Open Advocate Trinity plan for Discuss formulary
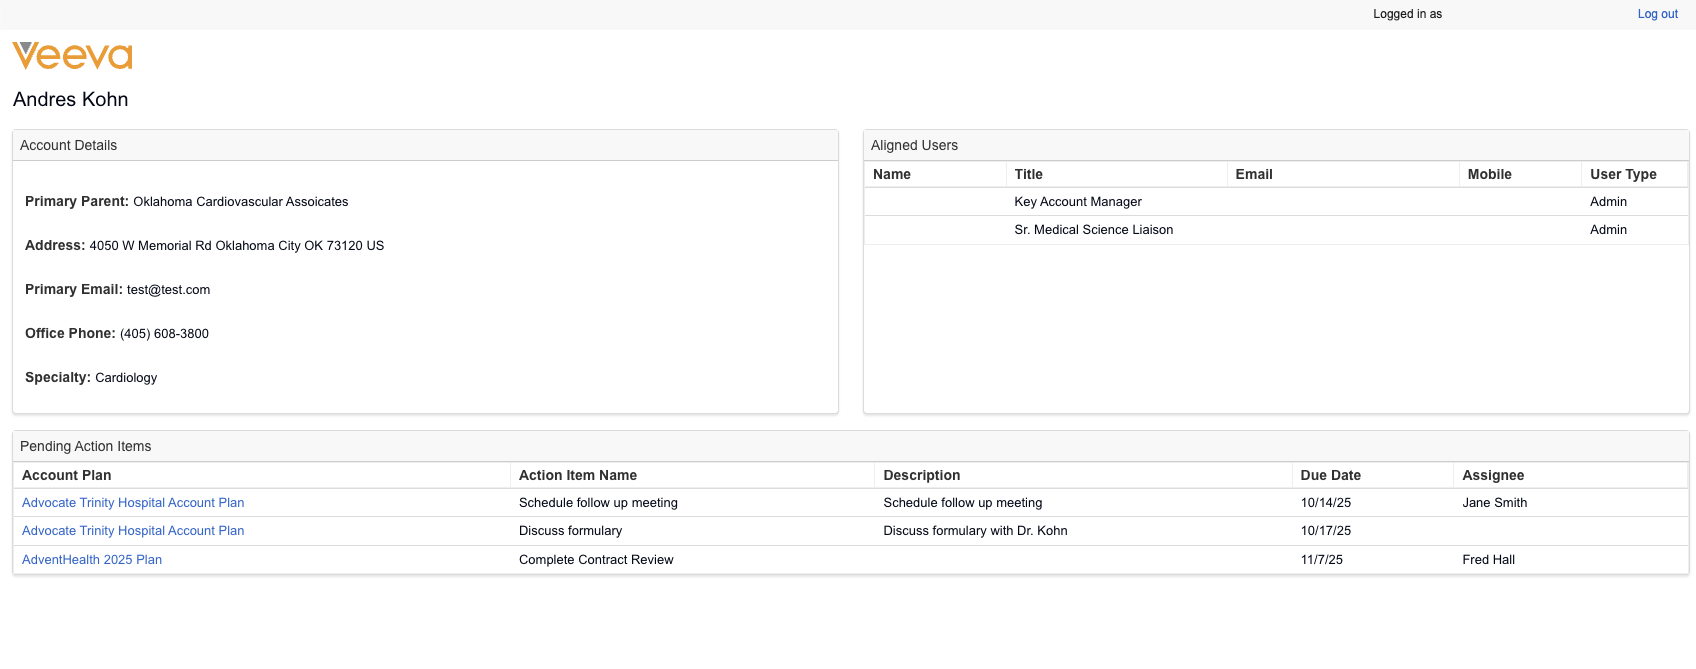 click(133, 531)
